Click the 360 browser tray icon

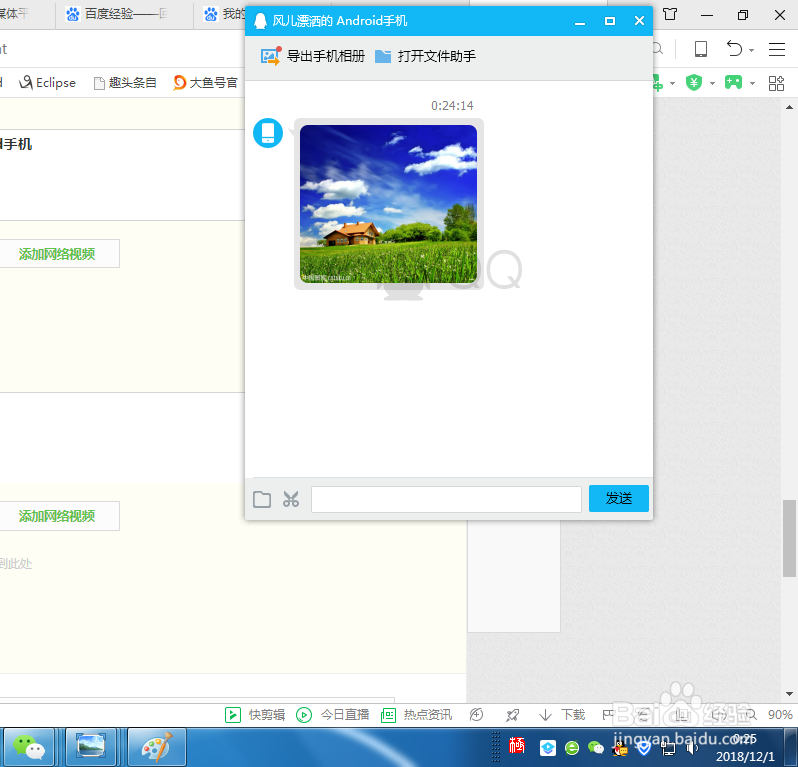click(572, 748)
